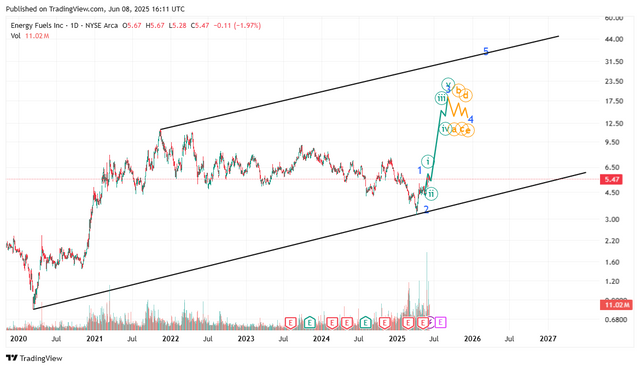Select the upper channel trend line
Viewport: 640px width, 369px height.
[x=359, y=83]
